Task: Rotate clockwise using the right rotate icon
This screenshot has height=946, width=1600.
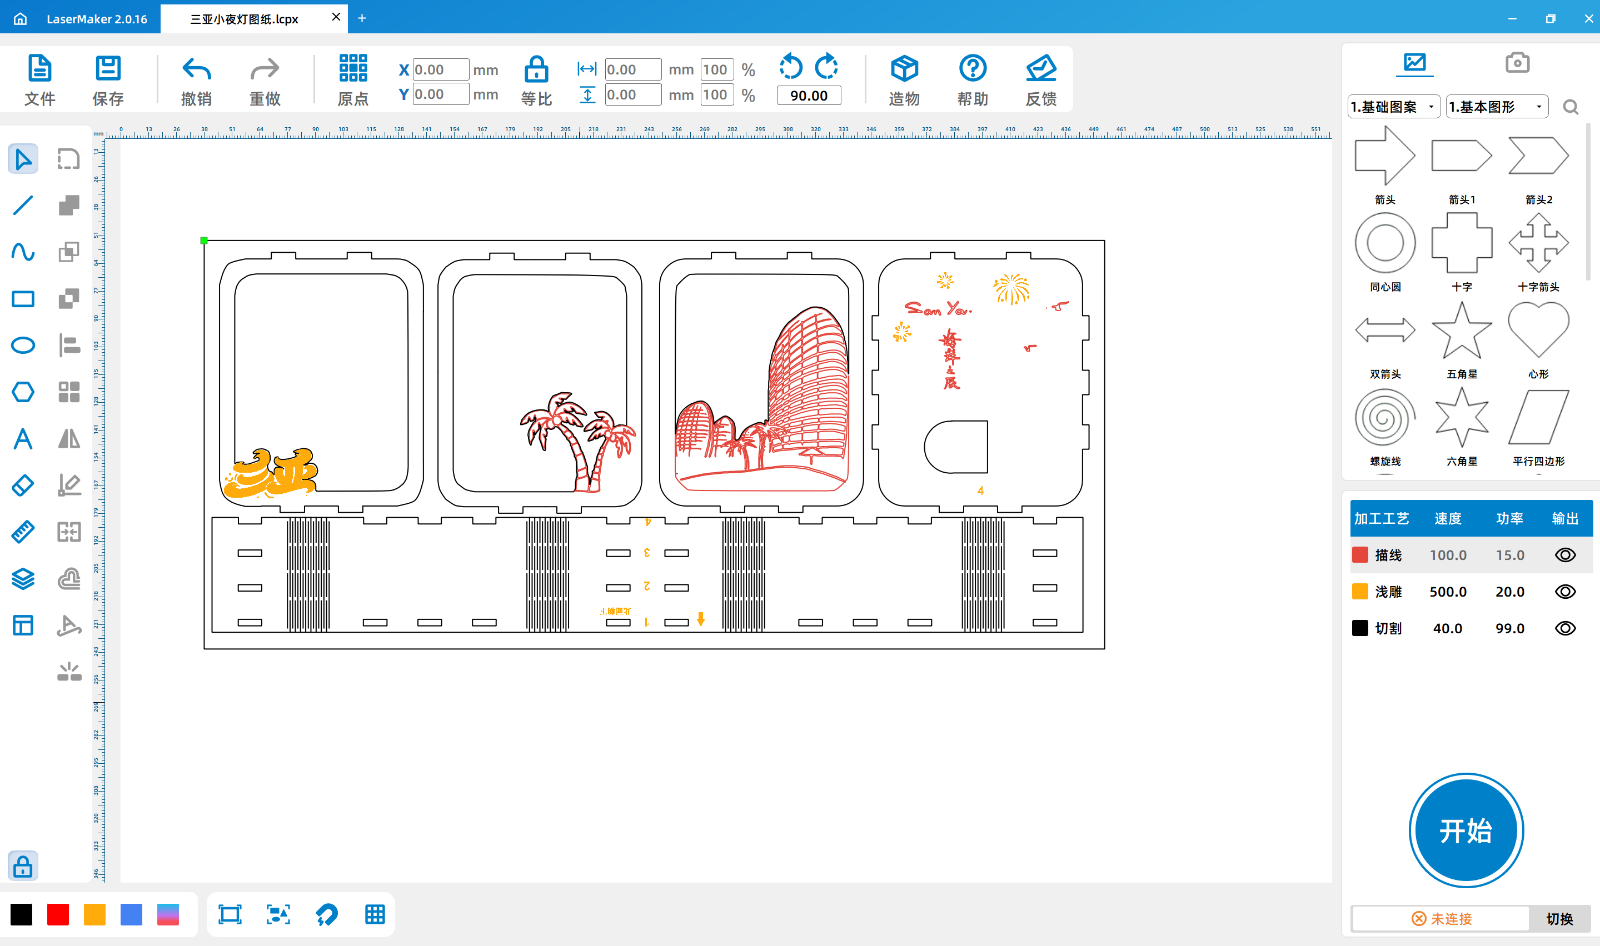Action: (827, 67)
